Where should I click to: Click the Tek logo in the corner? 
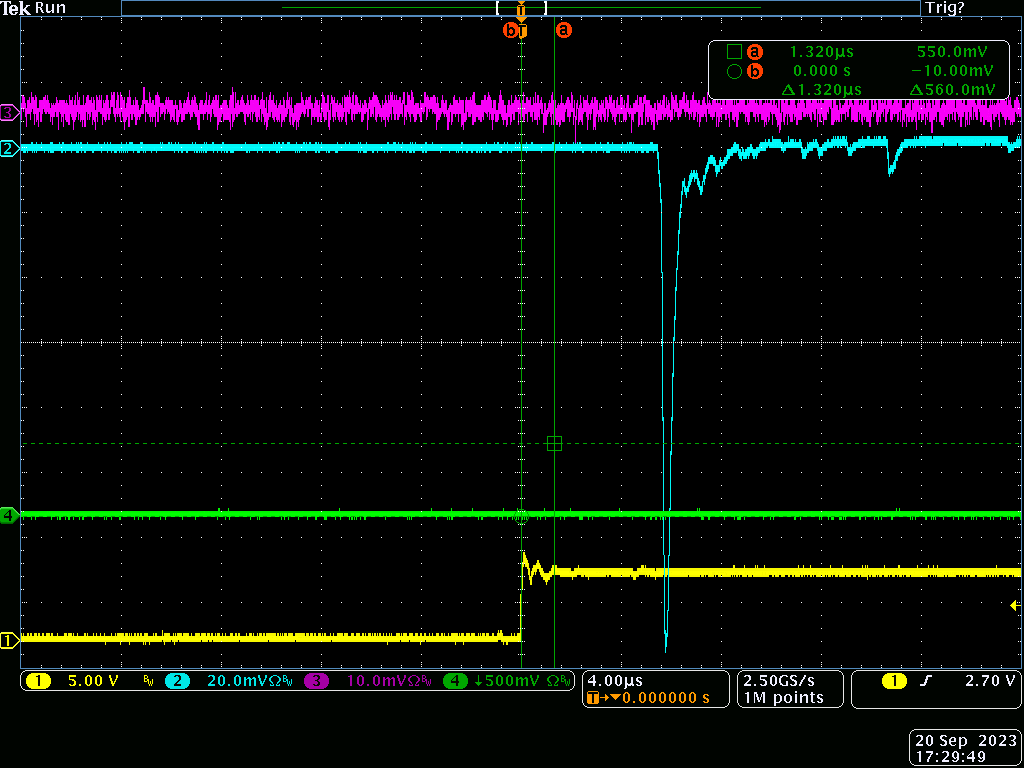pos(15,8)
